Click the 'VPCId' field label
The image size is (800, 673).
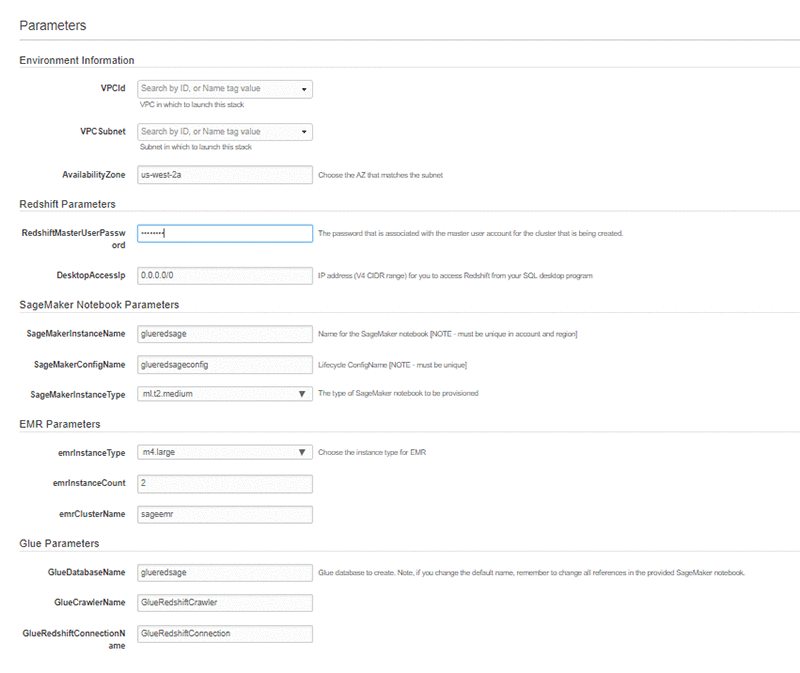coord(113,88)
